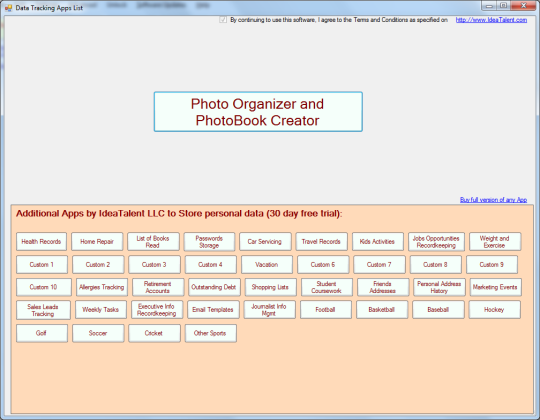
Task: Click the Data Tracking Apps List window icon
Action: pyautogui.click(x=8, y=8)
